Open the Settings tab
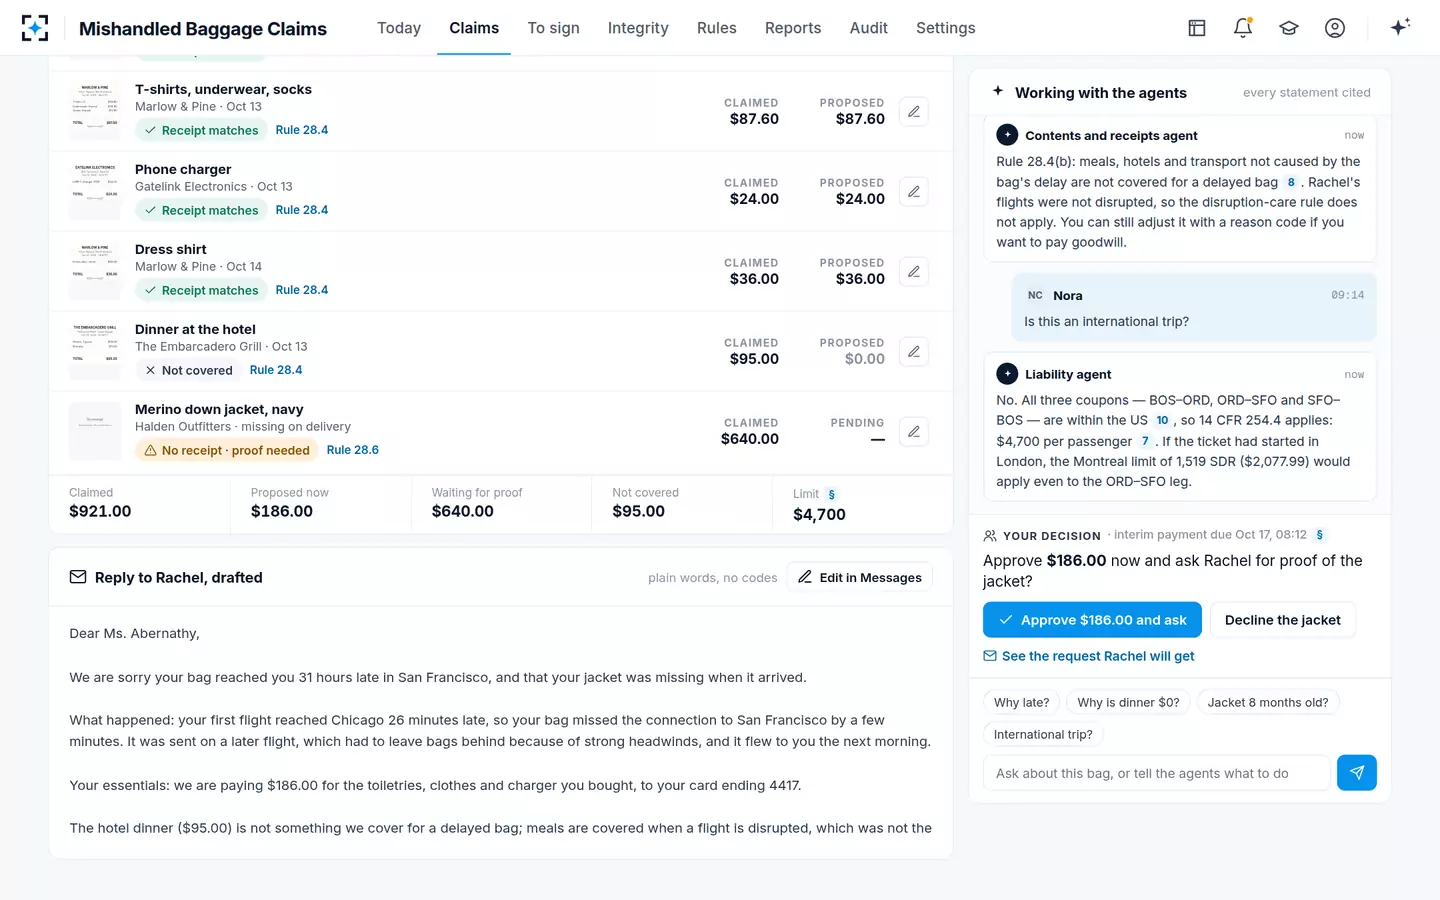 pyautogui.click(x=946, y=28)
